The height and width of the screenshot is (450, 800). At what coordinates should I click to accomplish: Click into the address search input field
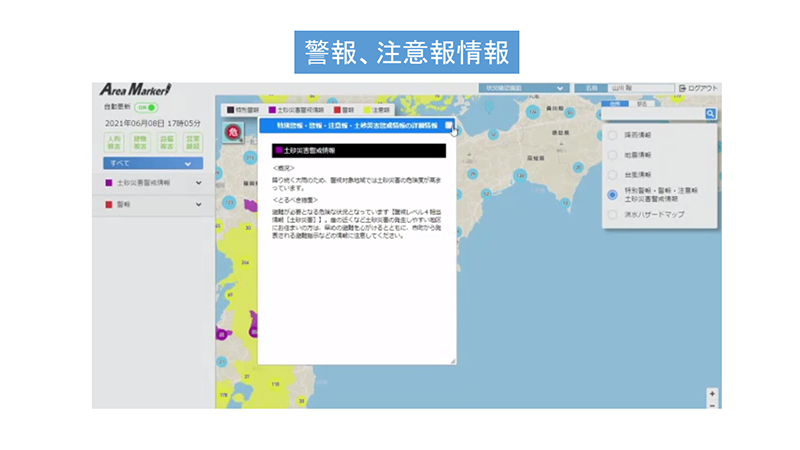point(654,114)
